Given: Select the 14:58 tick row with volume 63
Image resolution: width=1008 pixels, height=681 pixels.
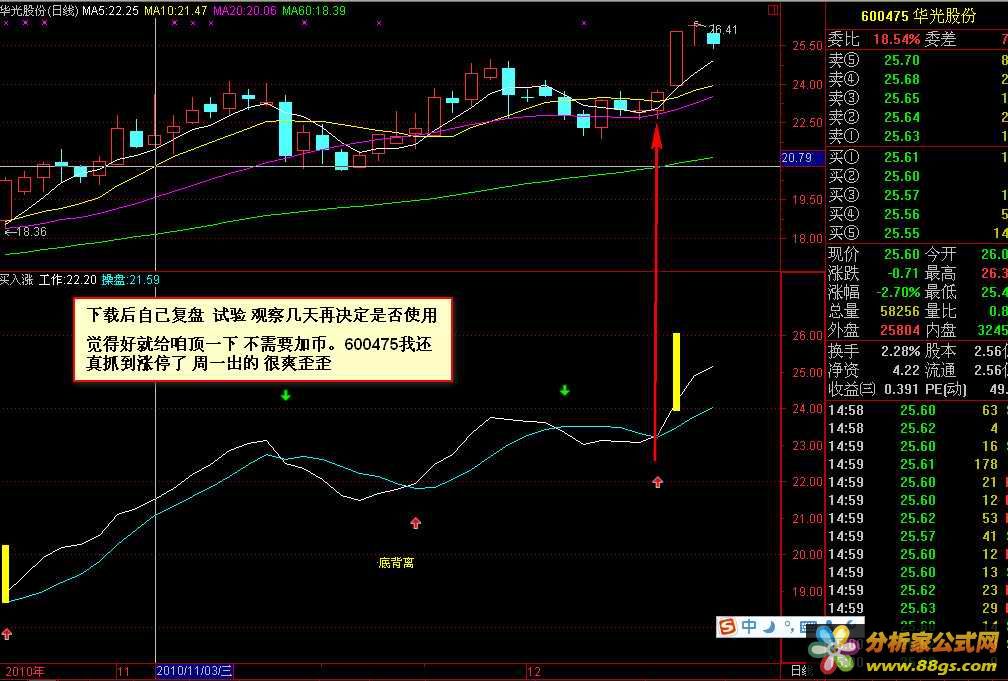Looking at the screenshot, I should (917, 410).
